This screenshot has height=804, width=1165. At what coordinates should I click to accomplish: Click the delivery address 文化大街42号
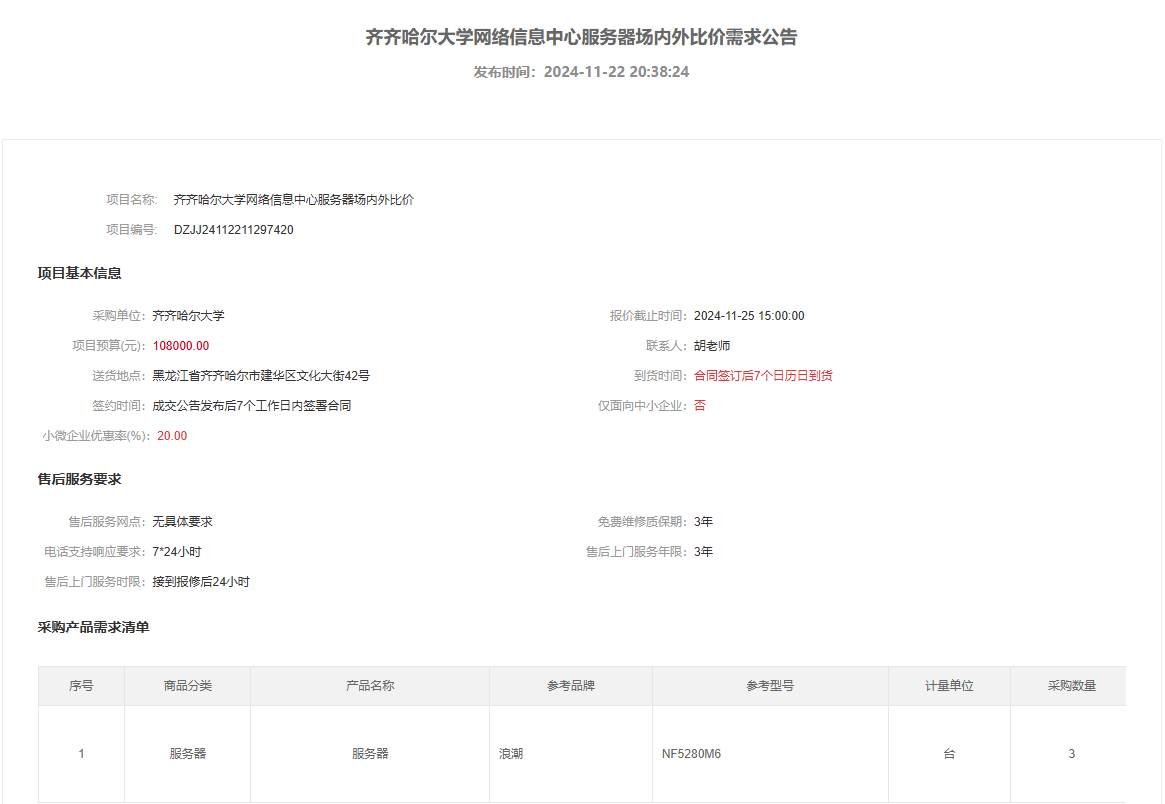coord(261,376)
